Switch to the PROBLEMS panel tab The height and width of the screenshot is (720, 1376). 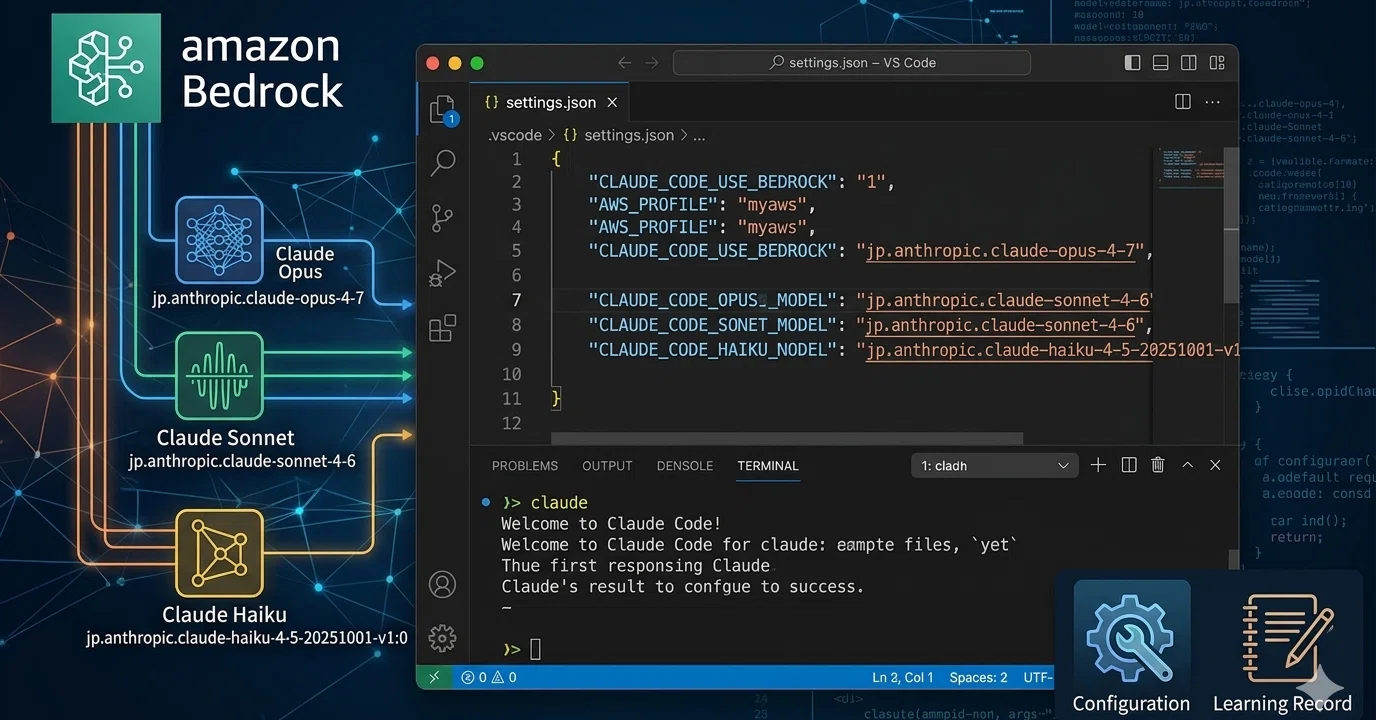(x=525, y=466)
